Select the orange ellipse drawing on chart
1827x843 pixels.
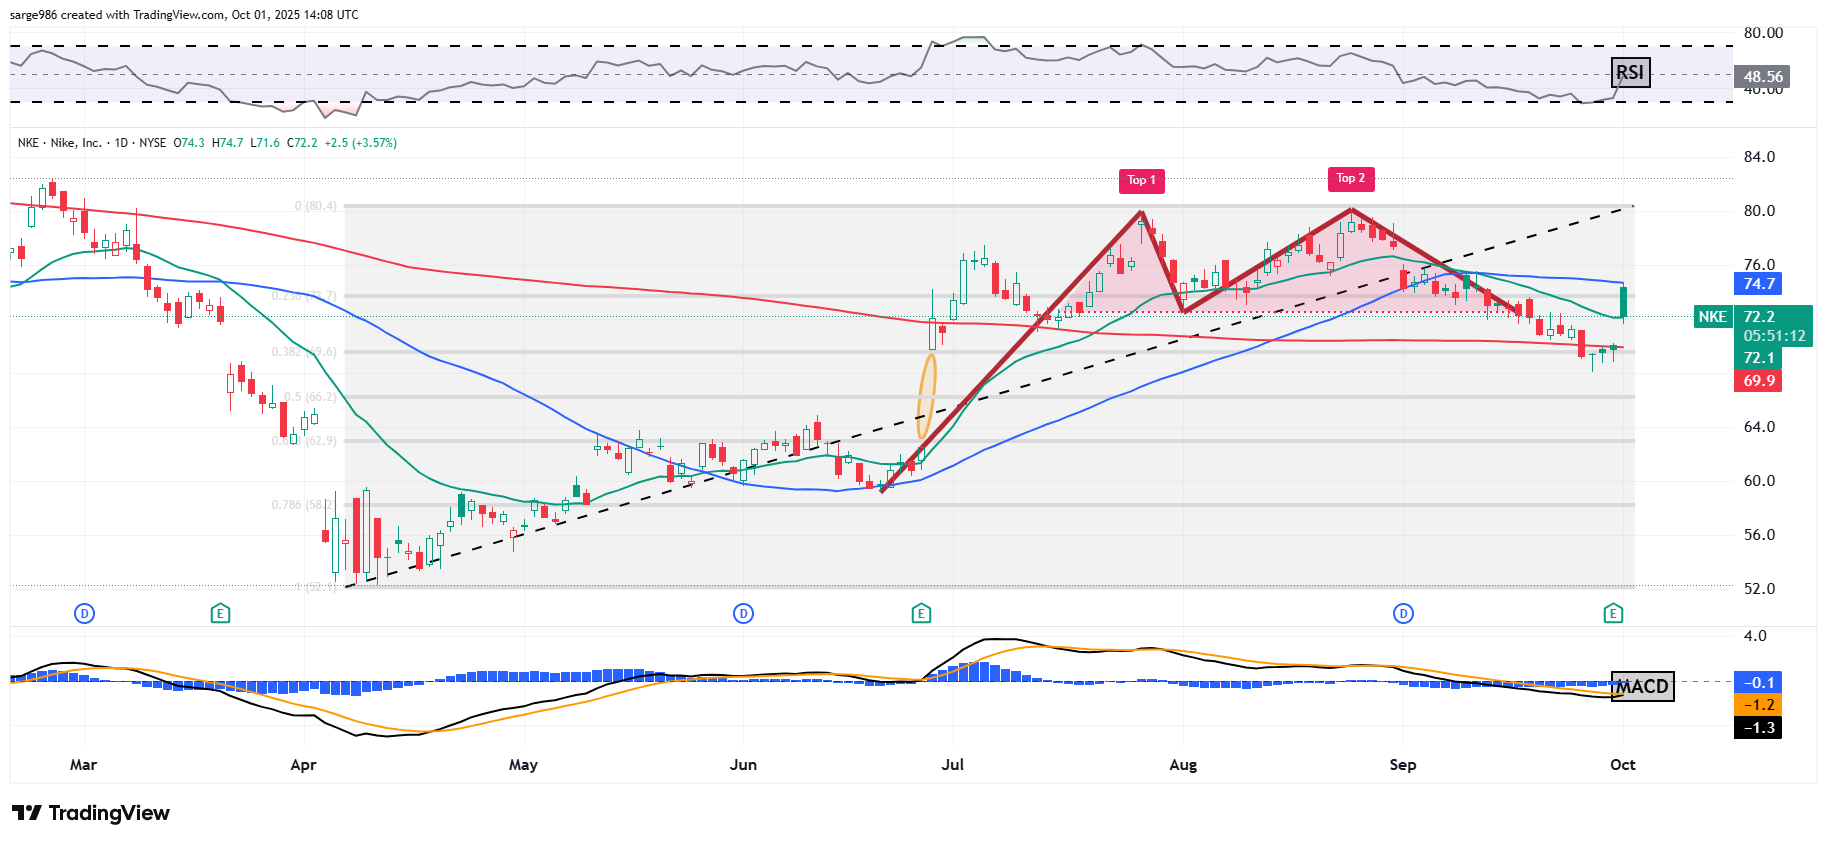point(927,396)
